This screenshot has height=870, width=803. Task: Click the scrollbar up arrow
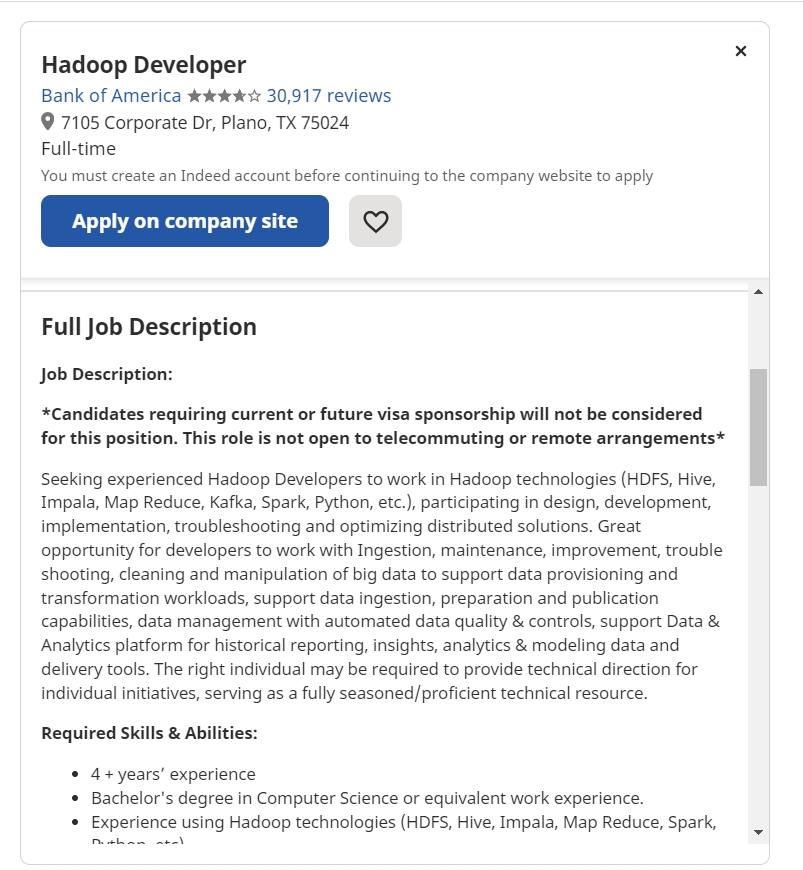[757, 292]
